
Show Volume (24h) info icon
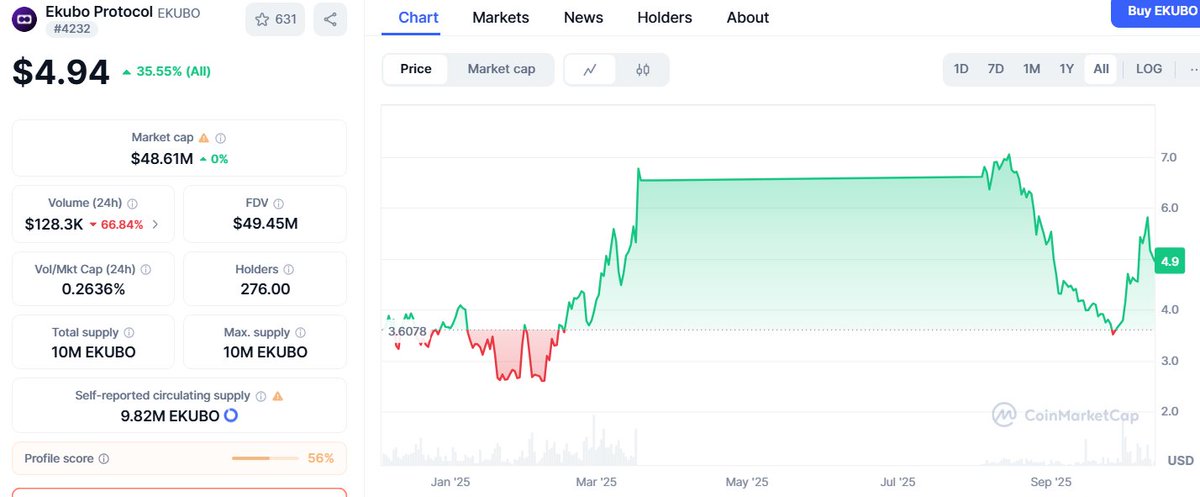(132, 203)
